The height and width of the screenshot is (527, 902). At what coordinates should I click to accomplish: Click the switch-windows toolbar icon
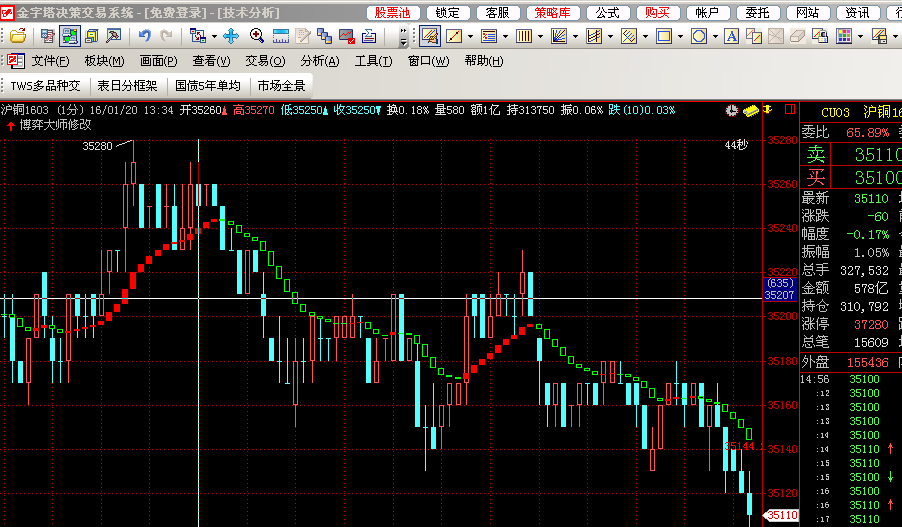(x=198, y=36)
